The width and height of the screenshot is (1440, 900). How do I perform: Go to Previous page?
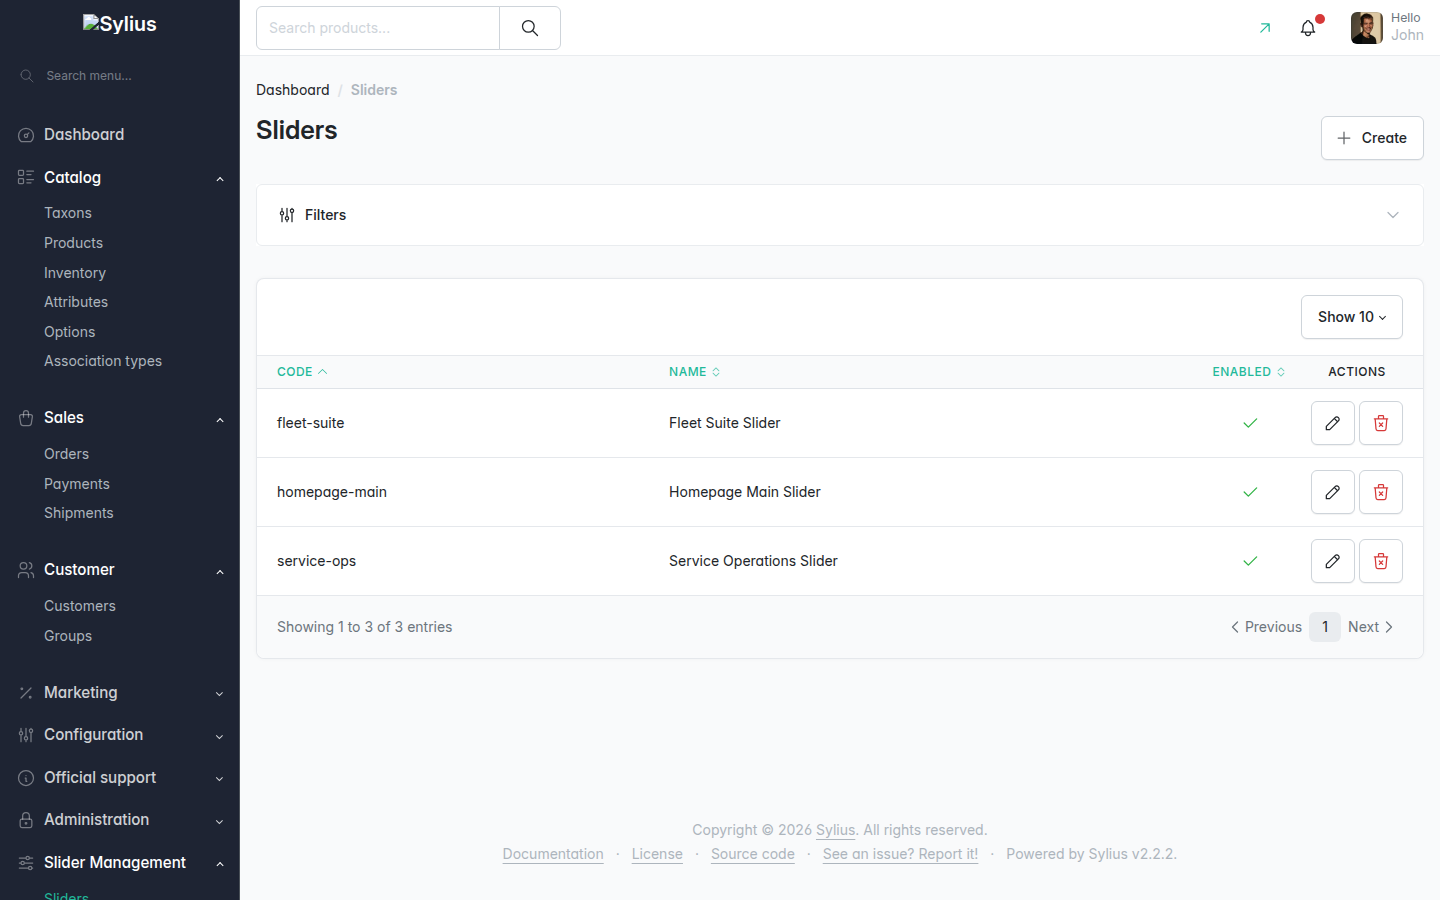(1266, 627)
